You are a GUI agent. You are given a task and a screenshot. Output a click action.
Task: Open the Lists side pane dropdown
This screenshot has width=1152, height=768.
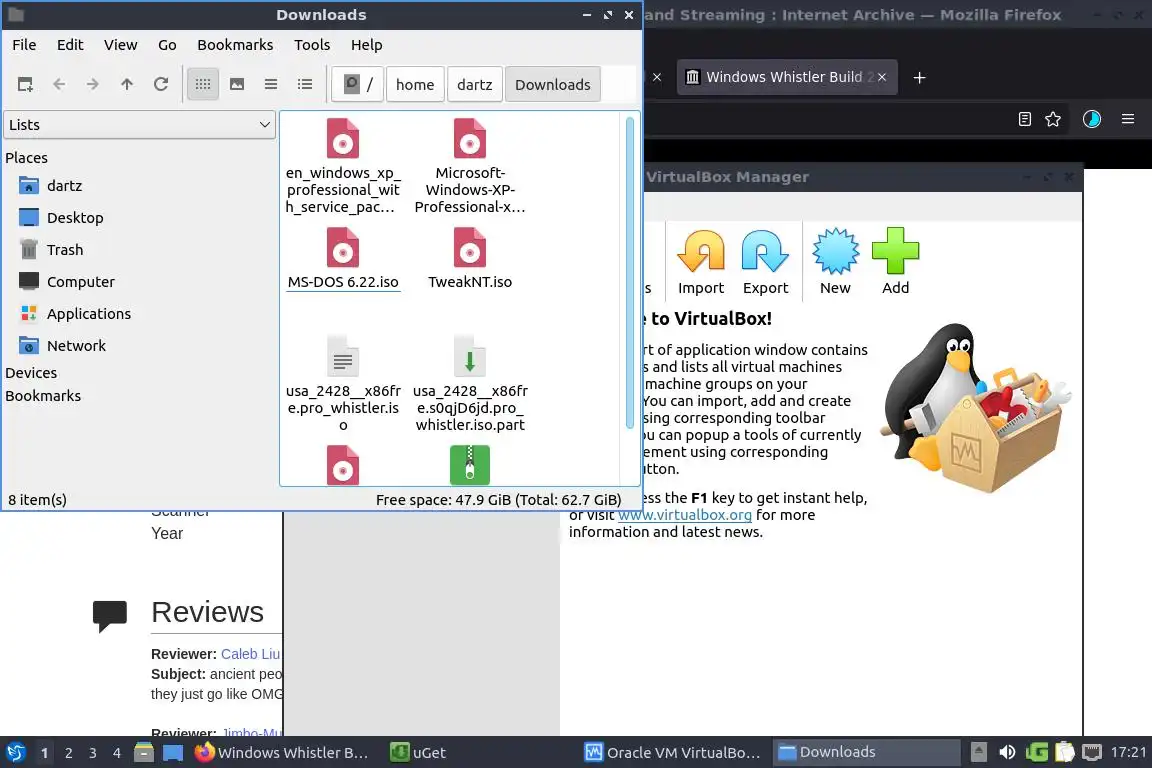[x=140, y=125]
